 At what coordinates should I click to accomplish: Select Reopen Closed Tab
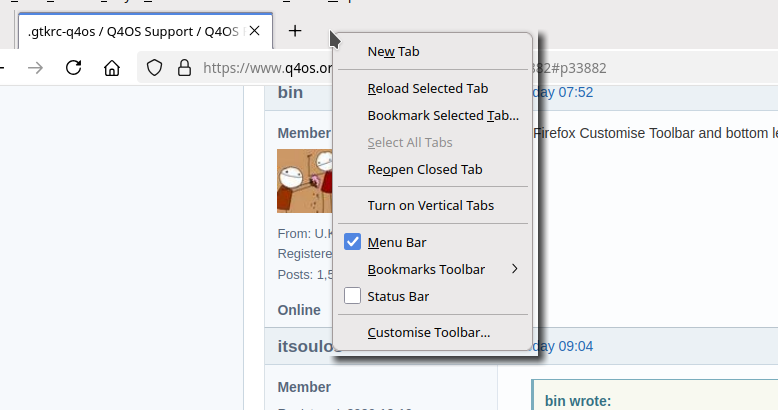424,169
